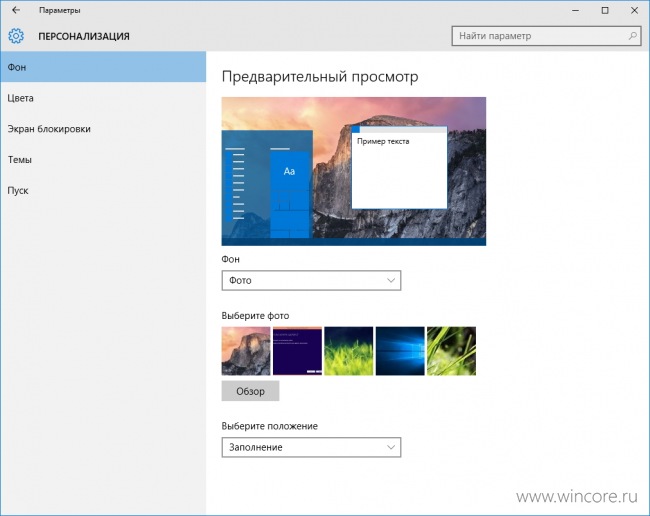Select the grass blades macro thumbnail
650x516 pixels.
tap(451, 351)
